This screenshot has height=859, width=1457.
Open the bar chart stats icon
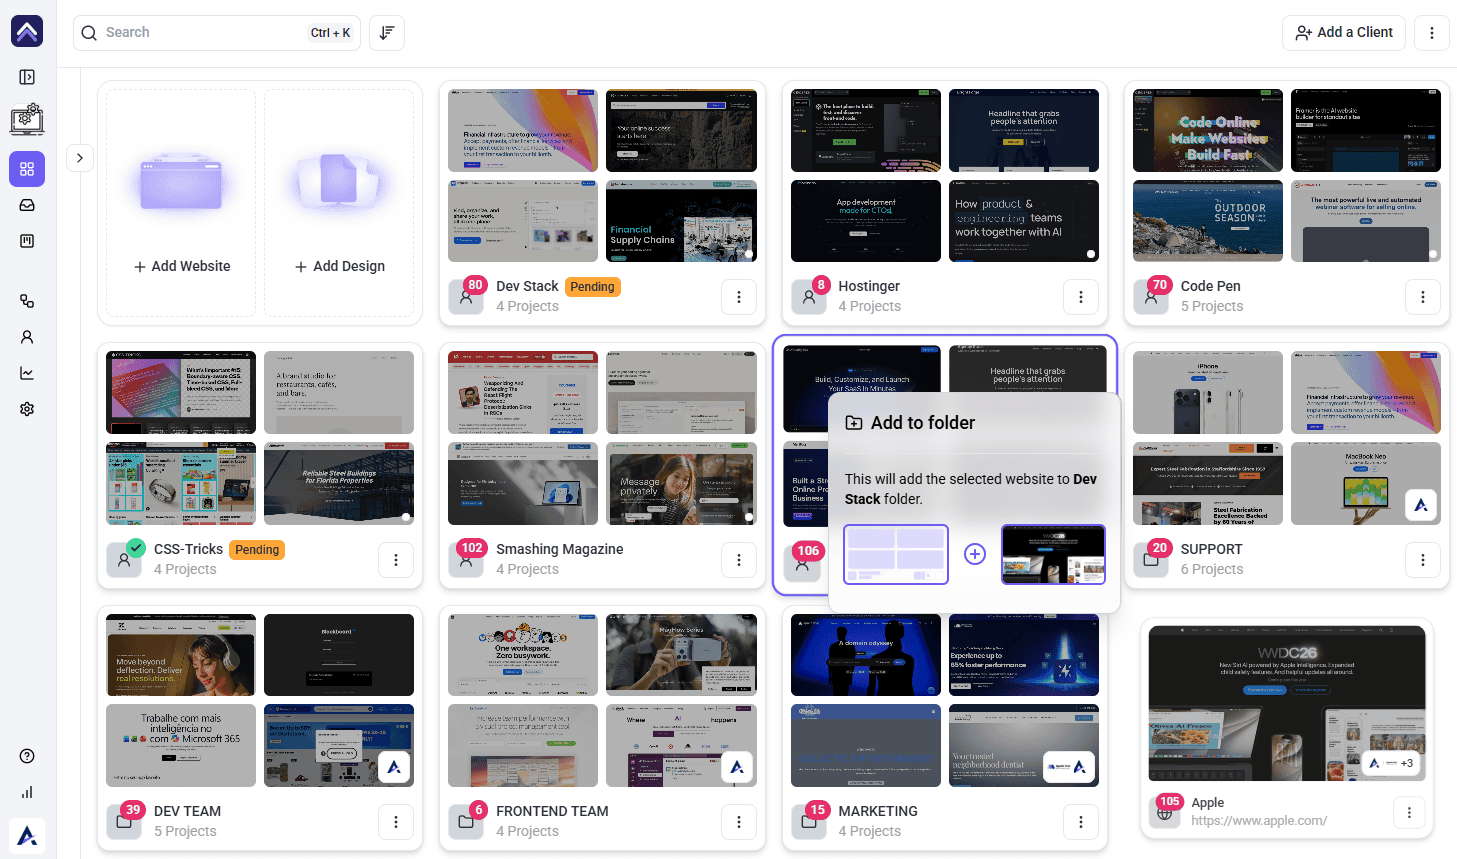click(x=27, y=792)
